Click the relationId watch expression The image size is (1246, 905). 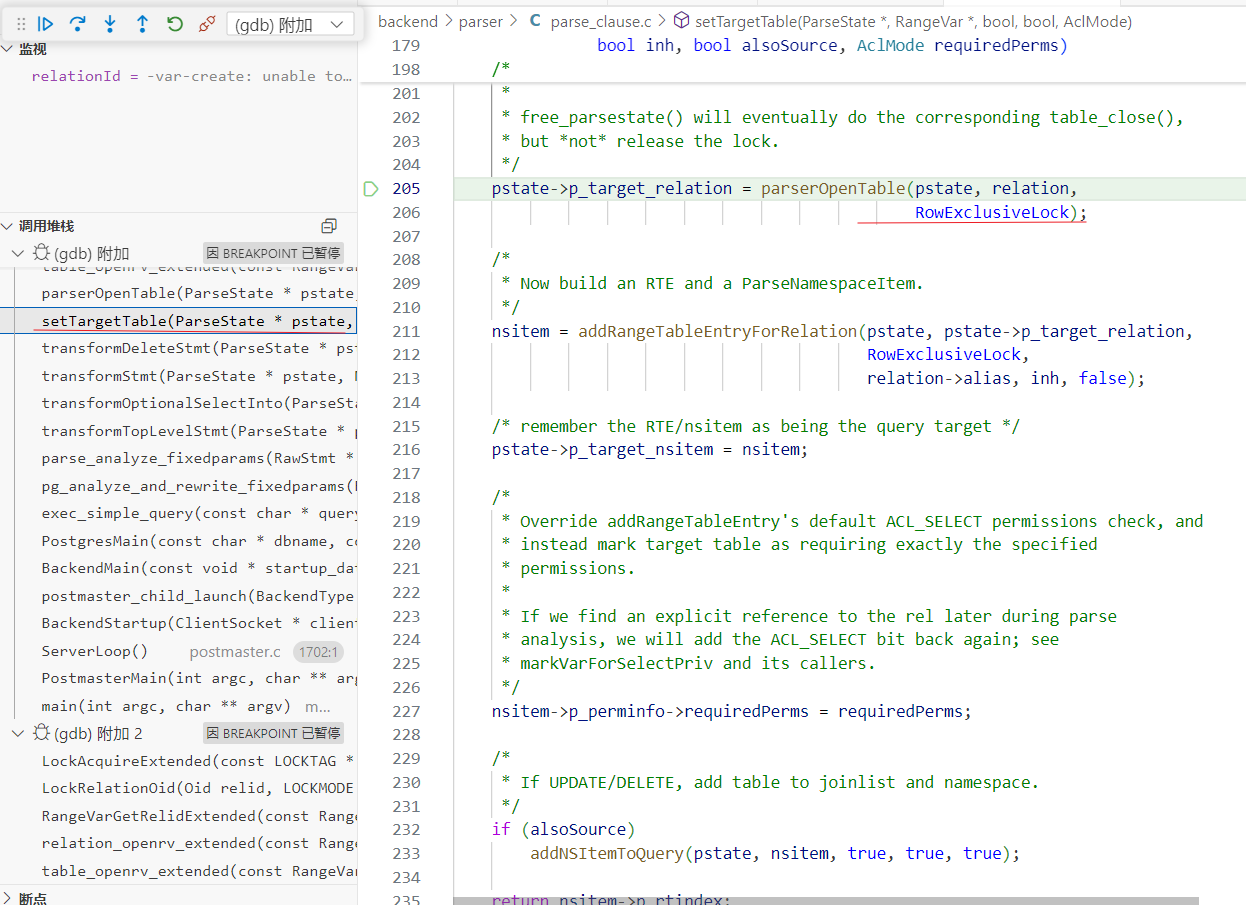(190, 76)
